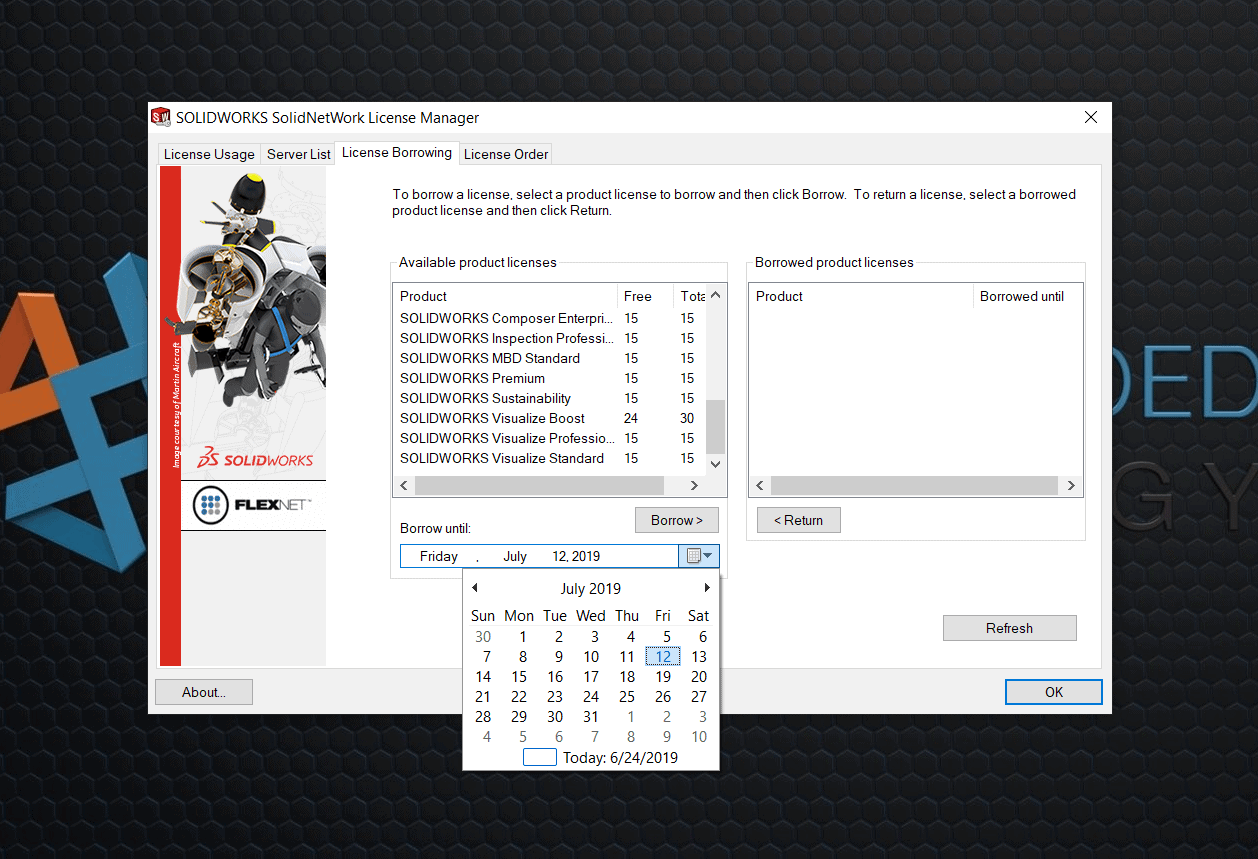Close the License Manager window
Screen dimensions: 1258x859
pos(1090,117)
